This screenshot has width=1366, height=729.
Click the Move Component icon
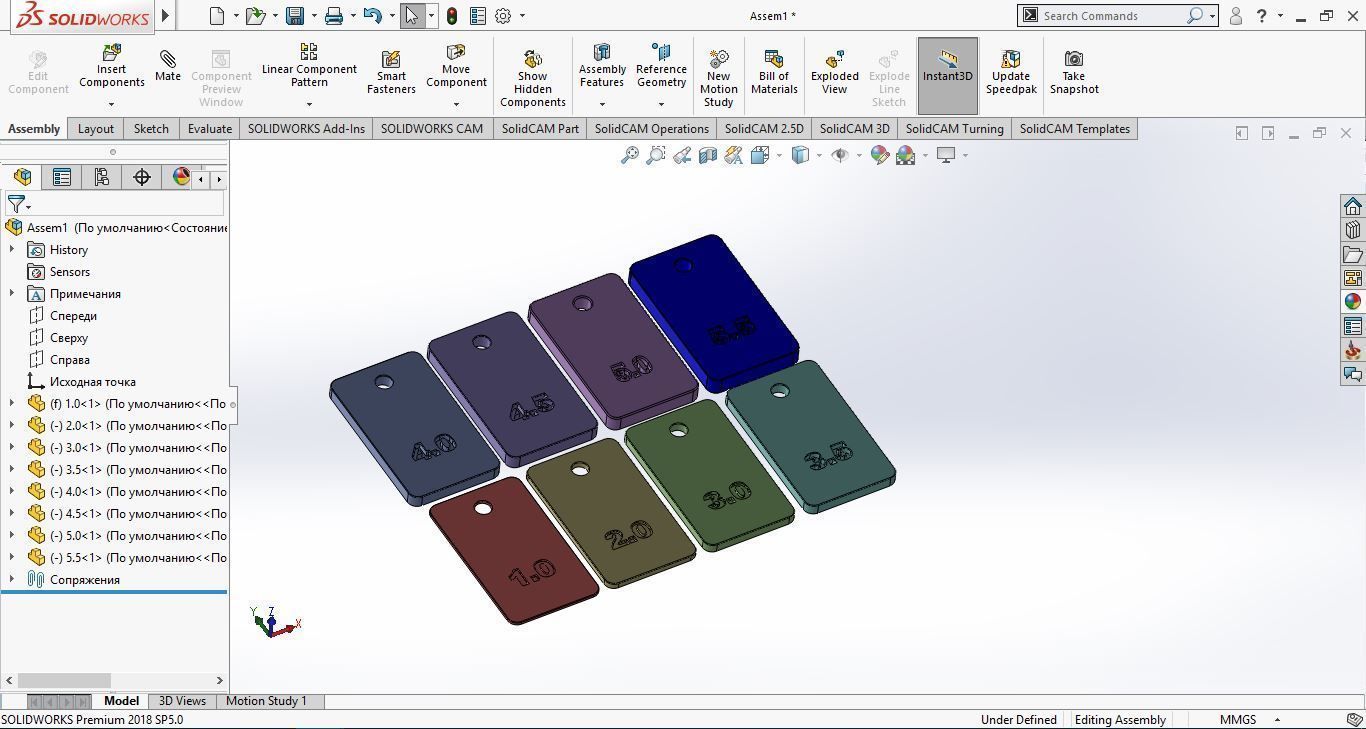[456, 52]
